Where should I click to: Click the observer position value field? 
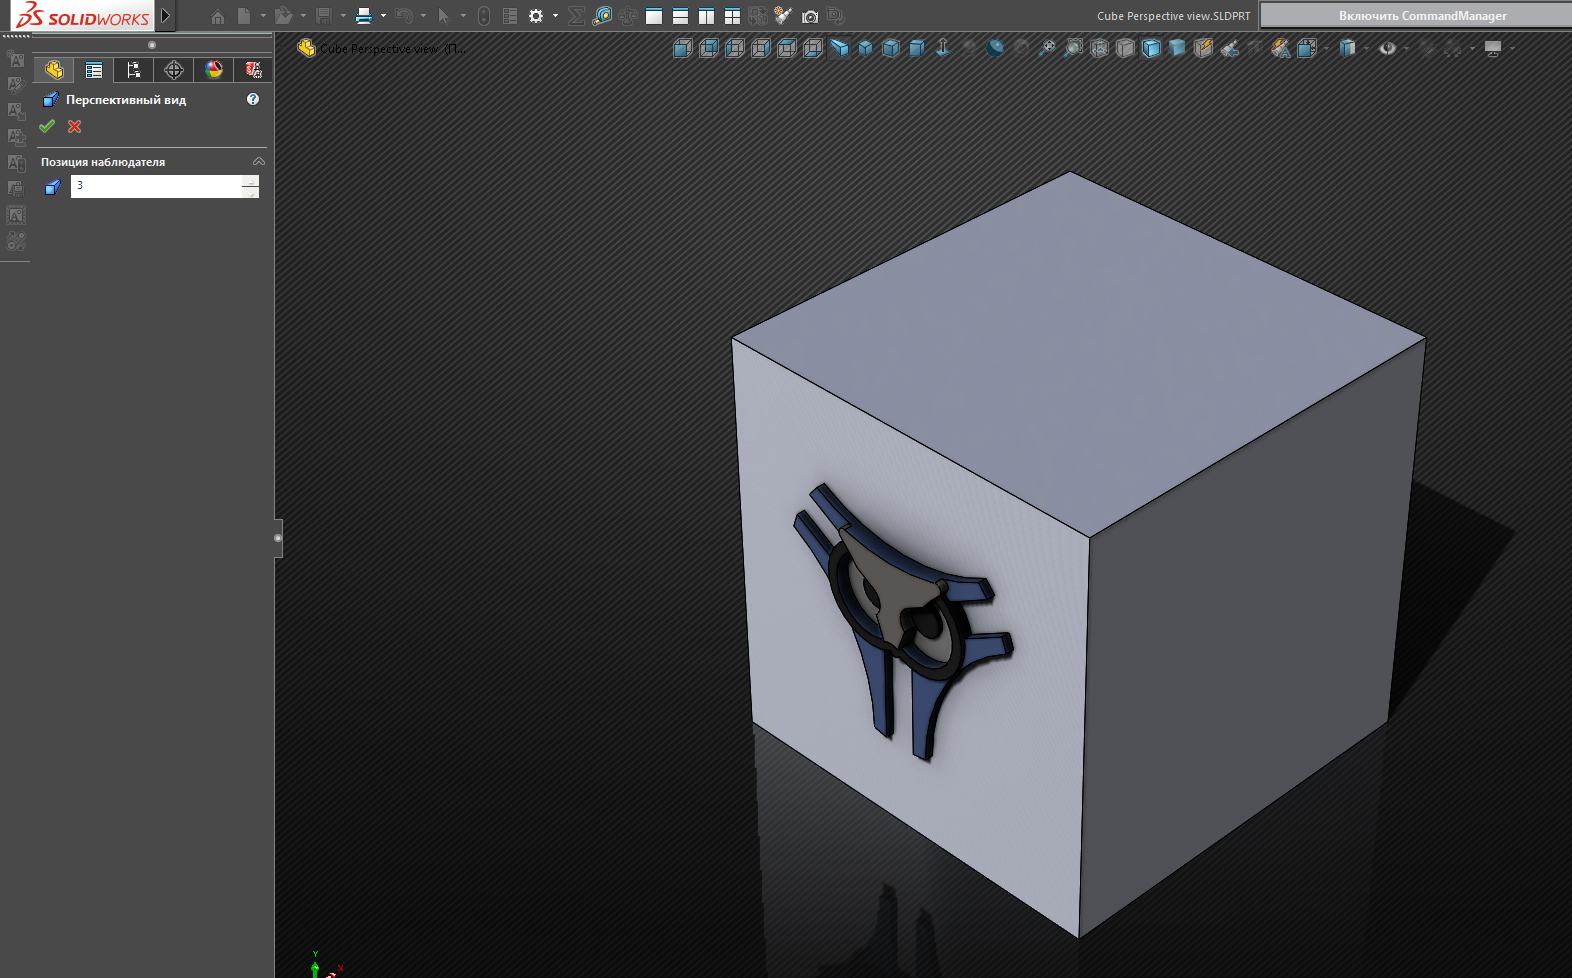156,186
